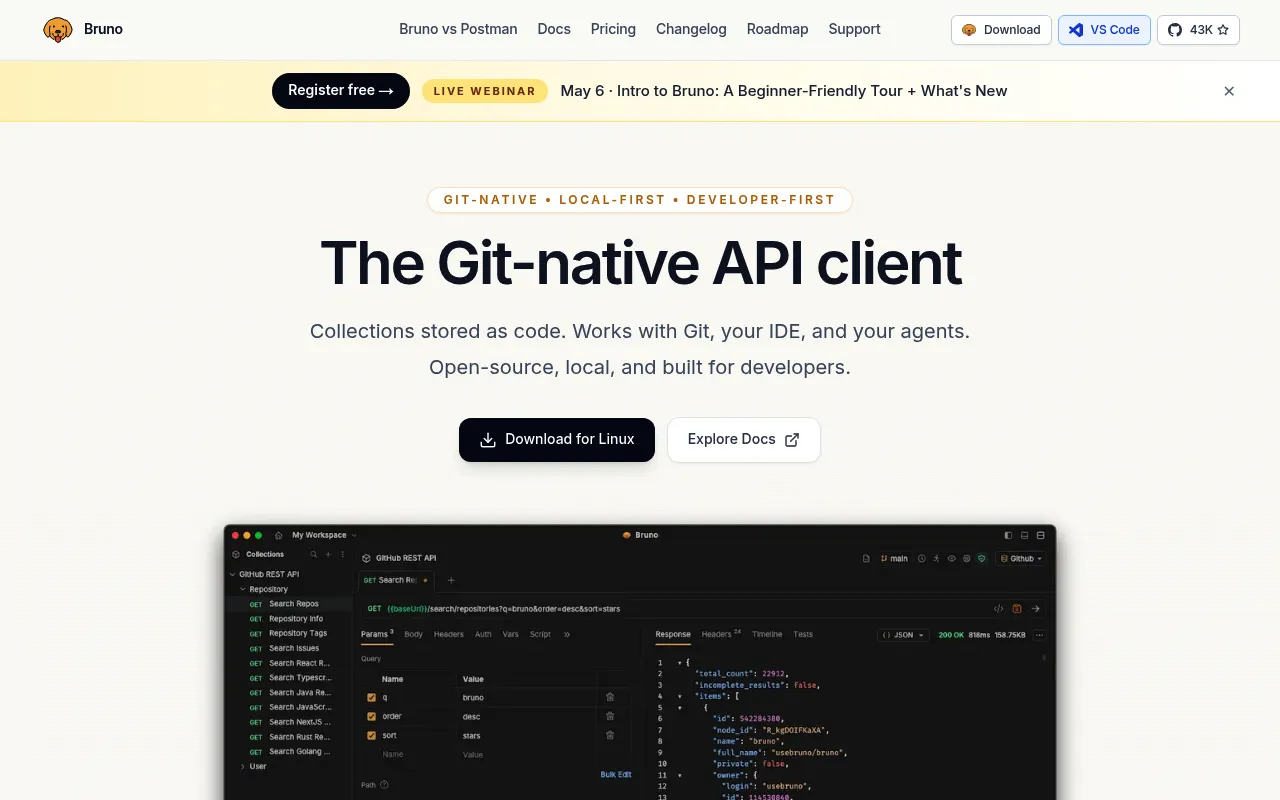The width and height of the screenshot is (1280, 800).
Task: Open the Collections three-dot menu
Action: pyautogui.click(x=342, y=554)
